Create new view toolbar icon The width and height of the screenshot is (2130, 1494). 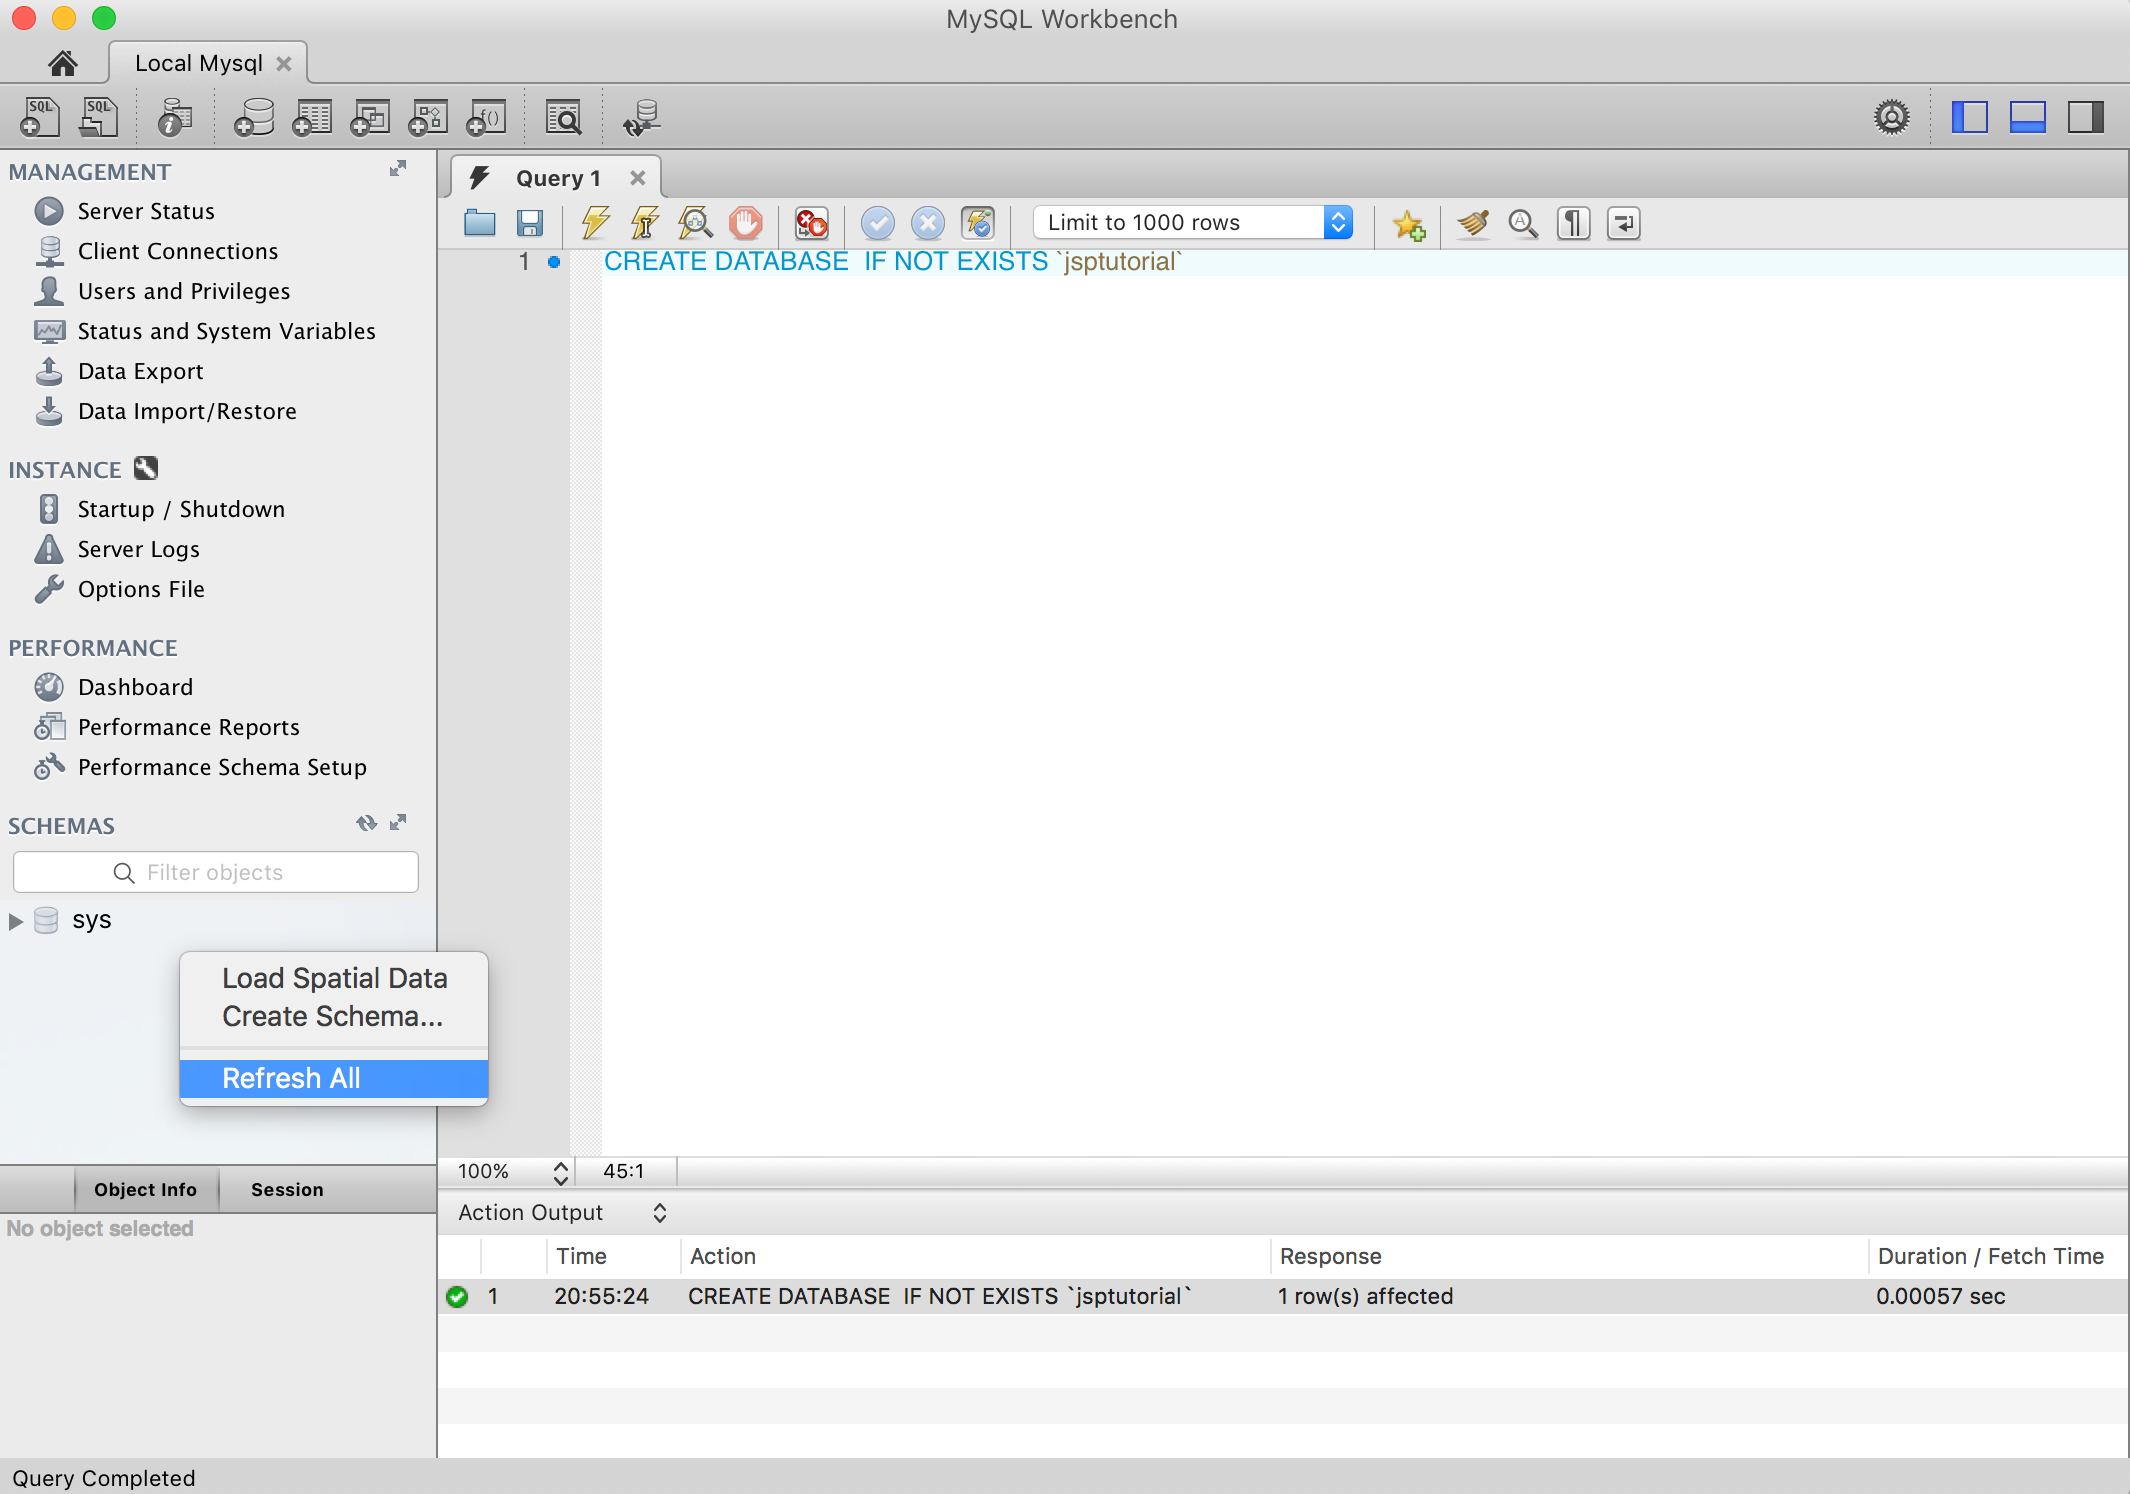coord(370,117)
